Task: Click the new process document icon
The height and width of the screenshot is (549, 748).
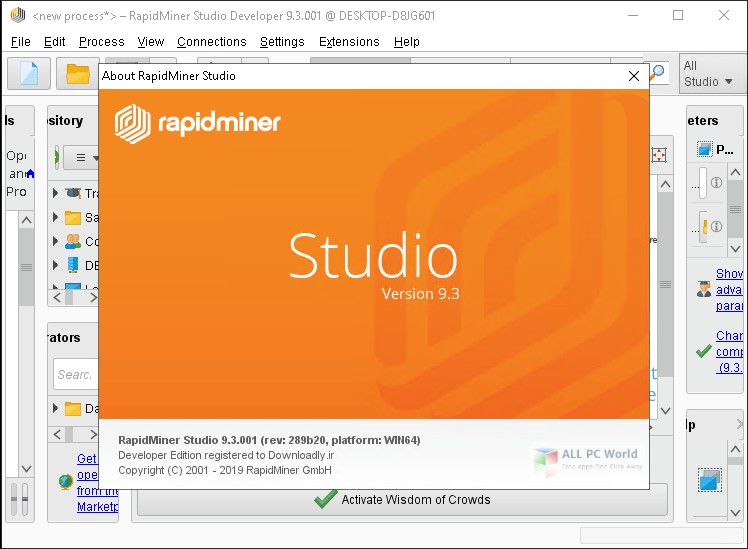Action: point(29,74)
